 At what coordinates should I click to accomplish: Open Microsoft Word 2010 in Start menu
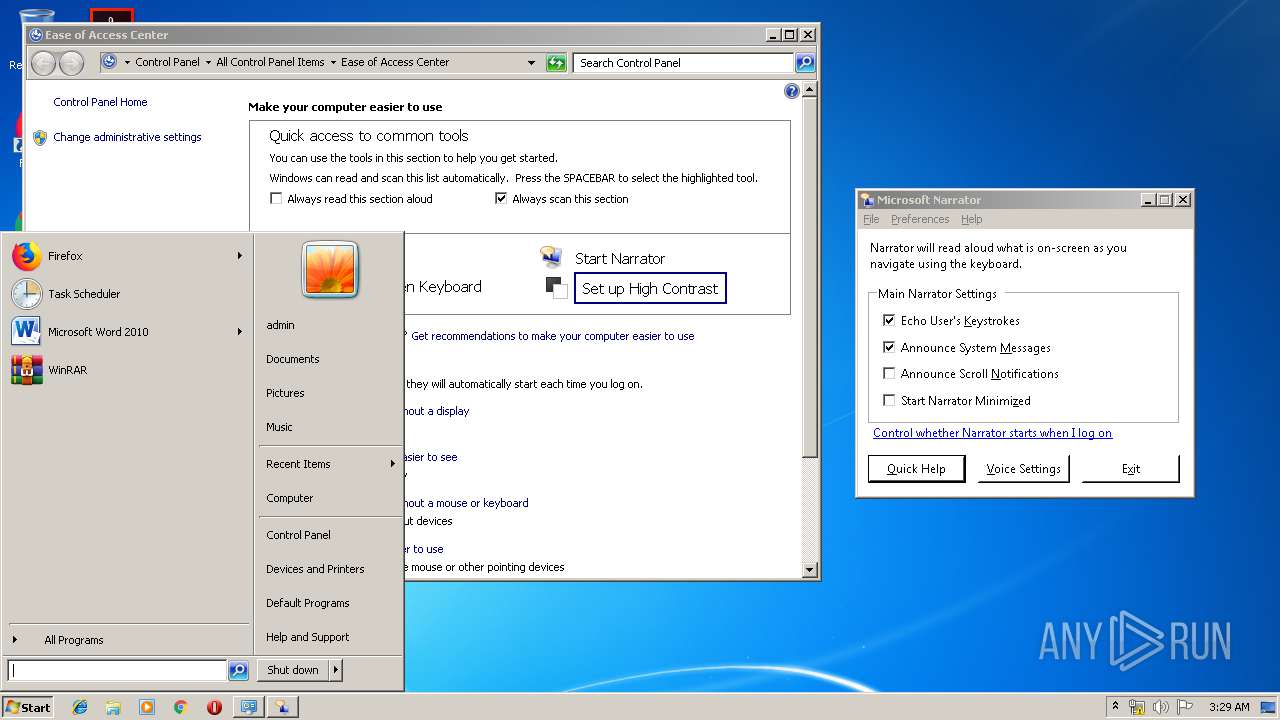[126, 332]
